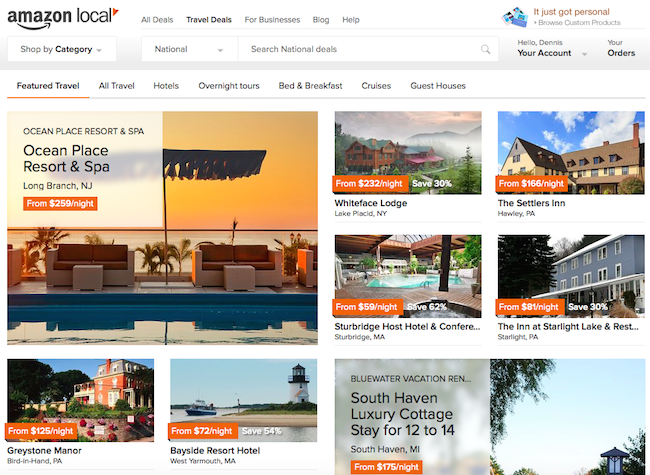Click Bird-in-Hand, PA location text
Viewport: 650px width, 475px height.
(34, 461)
